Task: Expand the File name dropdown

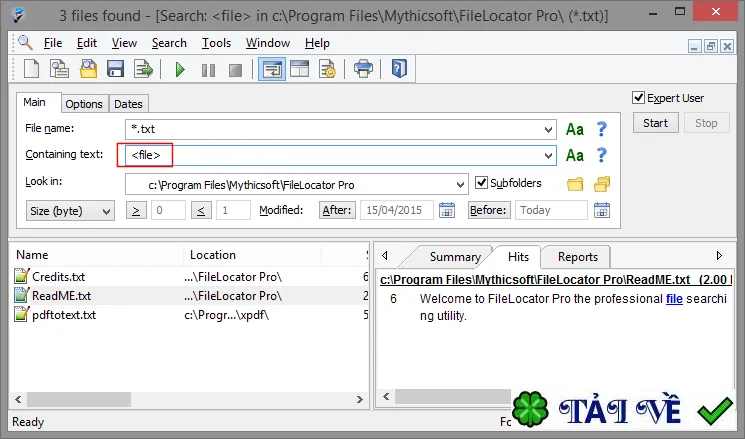Action: [x=548, y=129]
